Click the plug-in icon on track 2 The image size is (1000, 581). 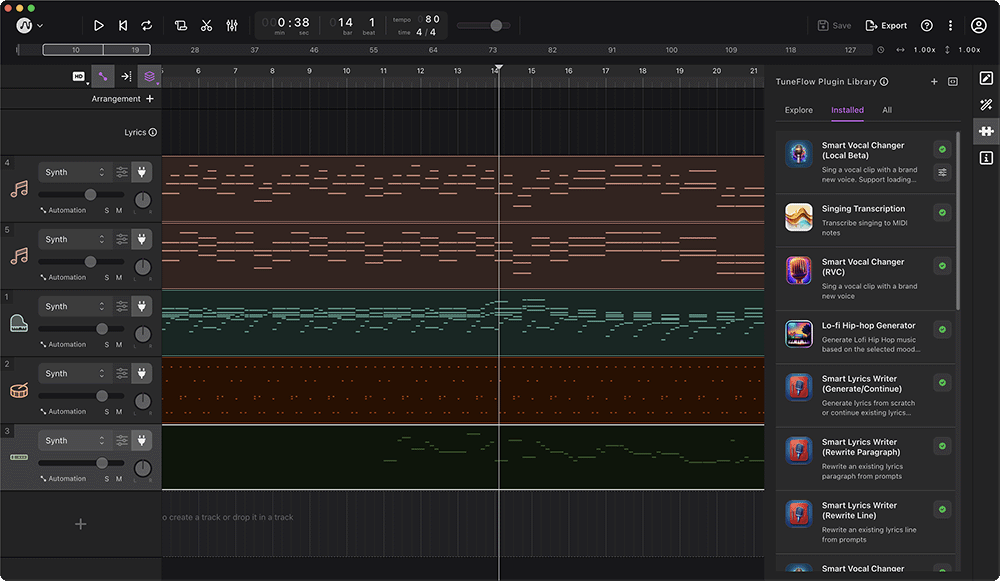pyautogui.click(x=142, y=373)
